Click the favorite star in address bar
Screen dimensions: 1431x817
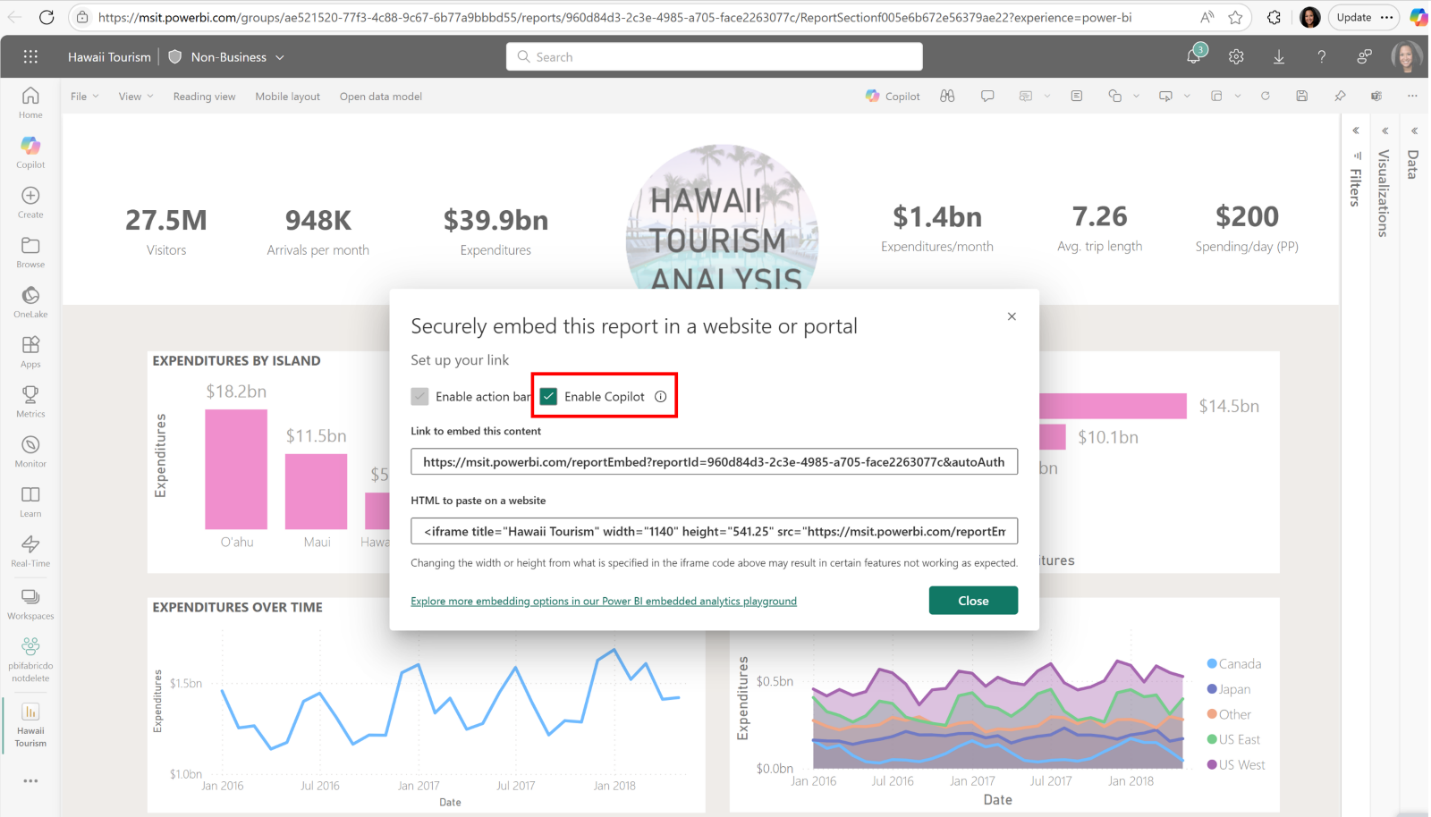[1236, 17]
